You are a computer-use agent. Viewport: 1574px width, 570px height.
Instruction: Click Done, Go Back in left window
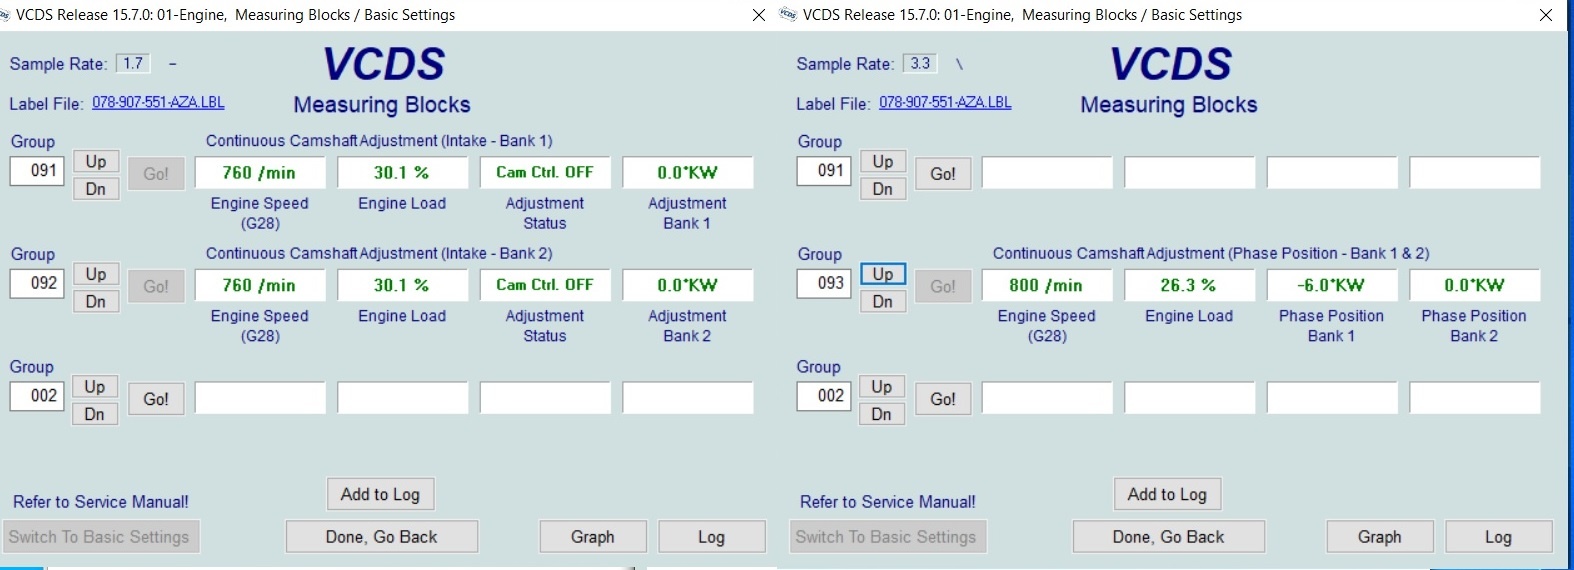(x=382, y=537)
